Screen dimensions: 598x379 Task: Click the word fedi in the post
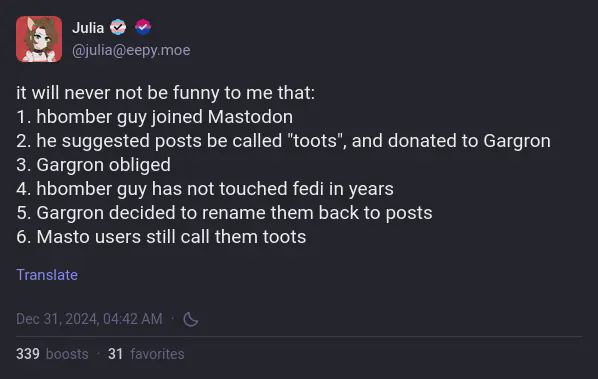[308, 189]
